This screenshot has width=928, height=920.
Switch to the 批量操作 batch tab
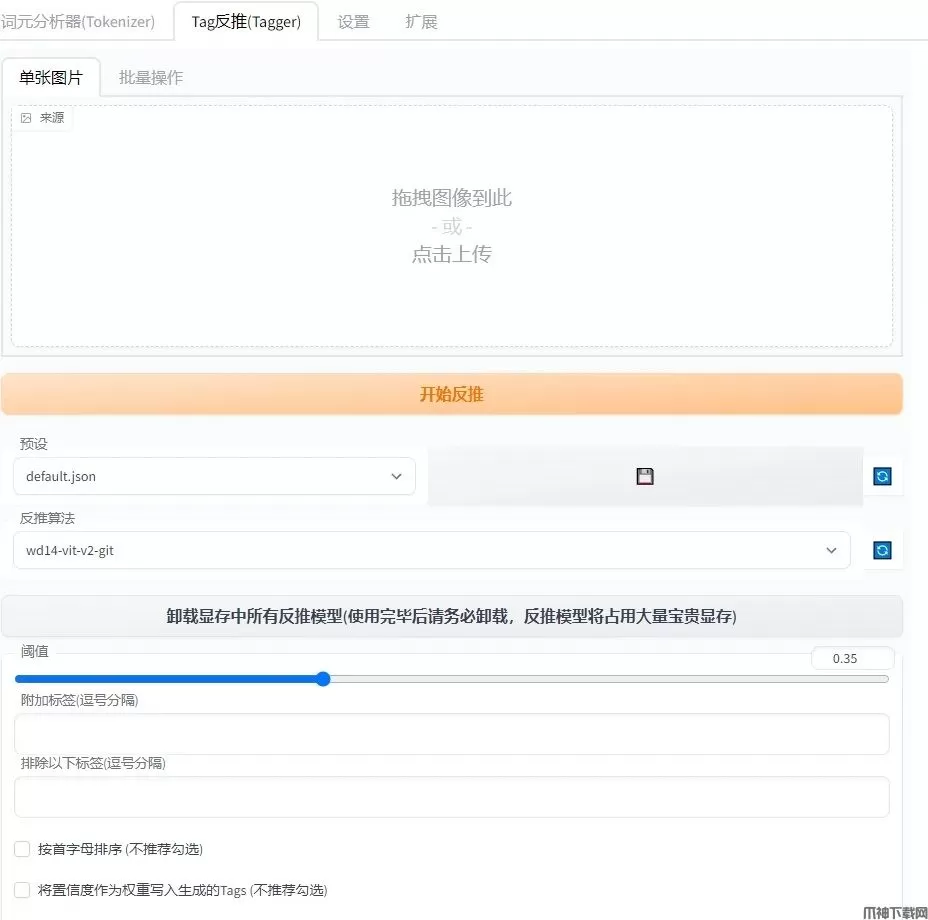(x=151, y=78)
